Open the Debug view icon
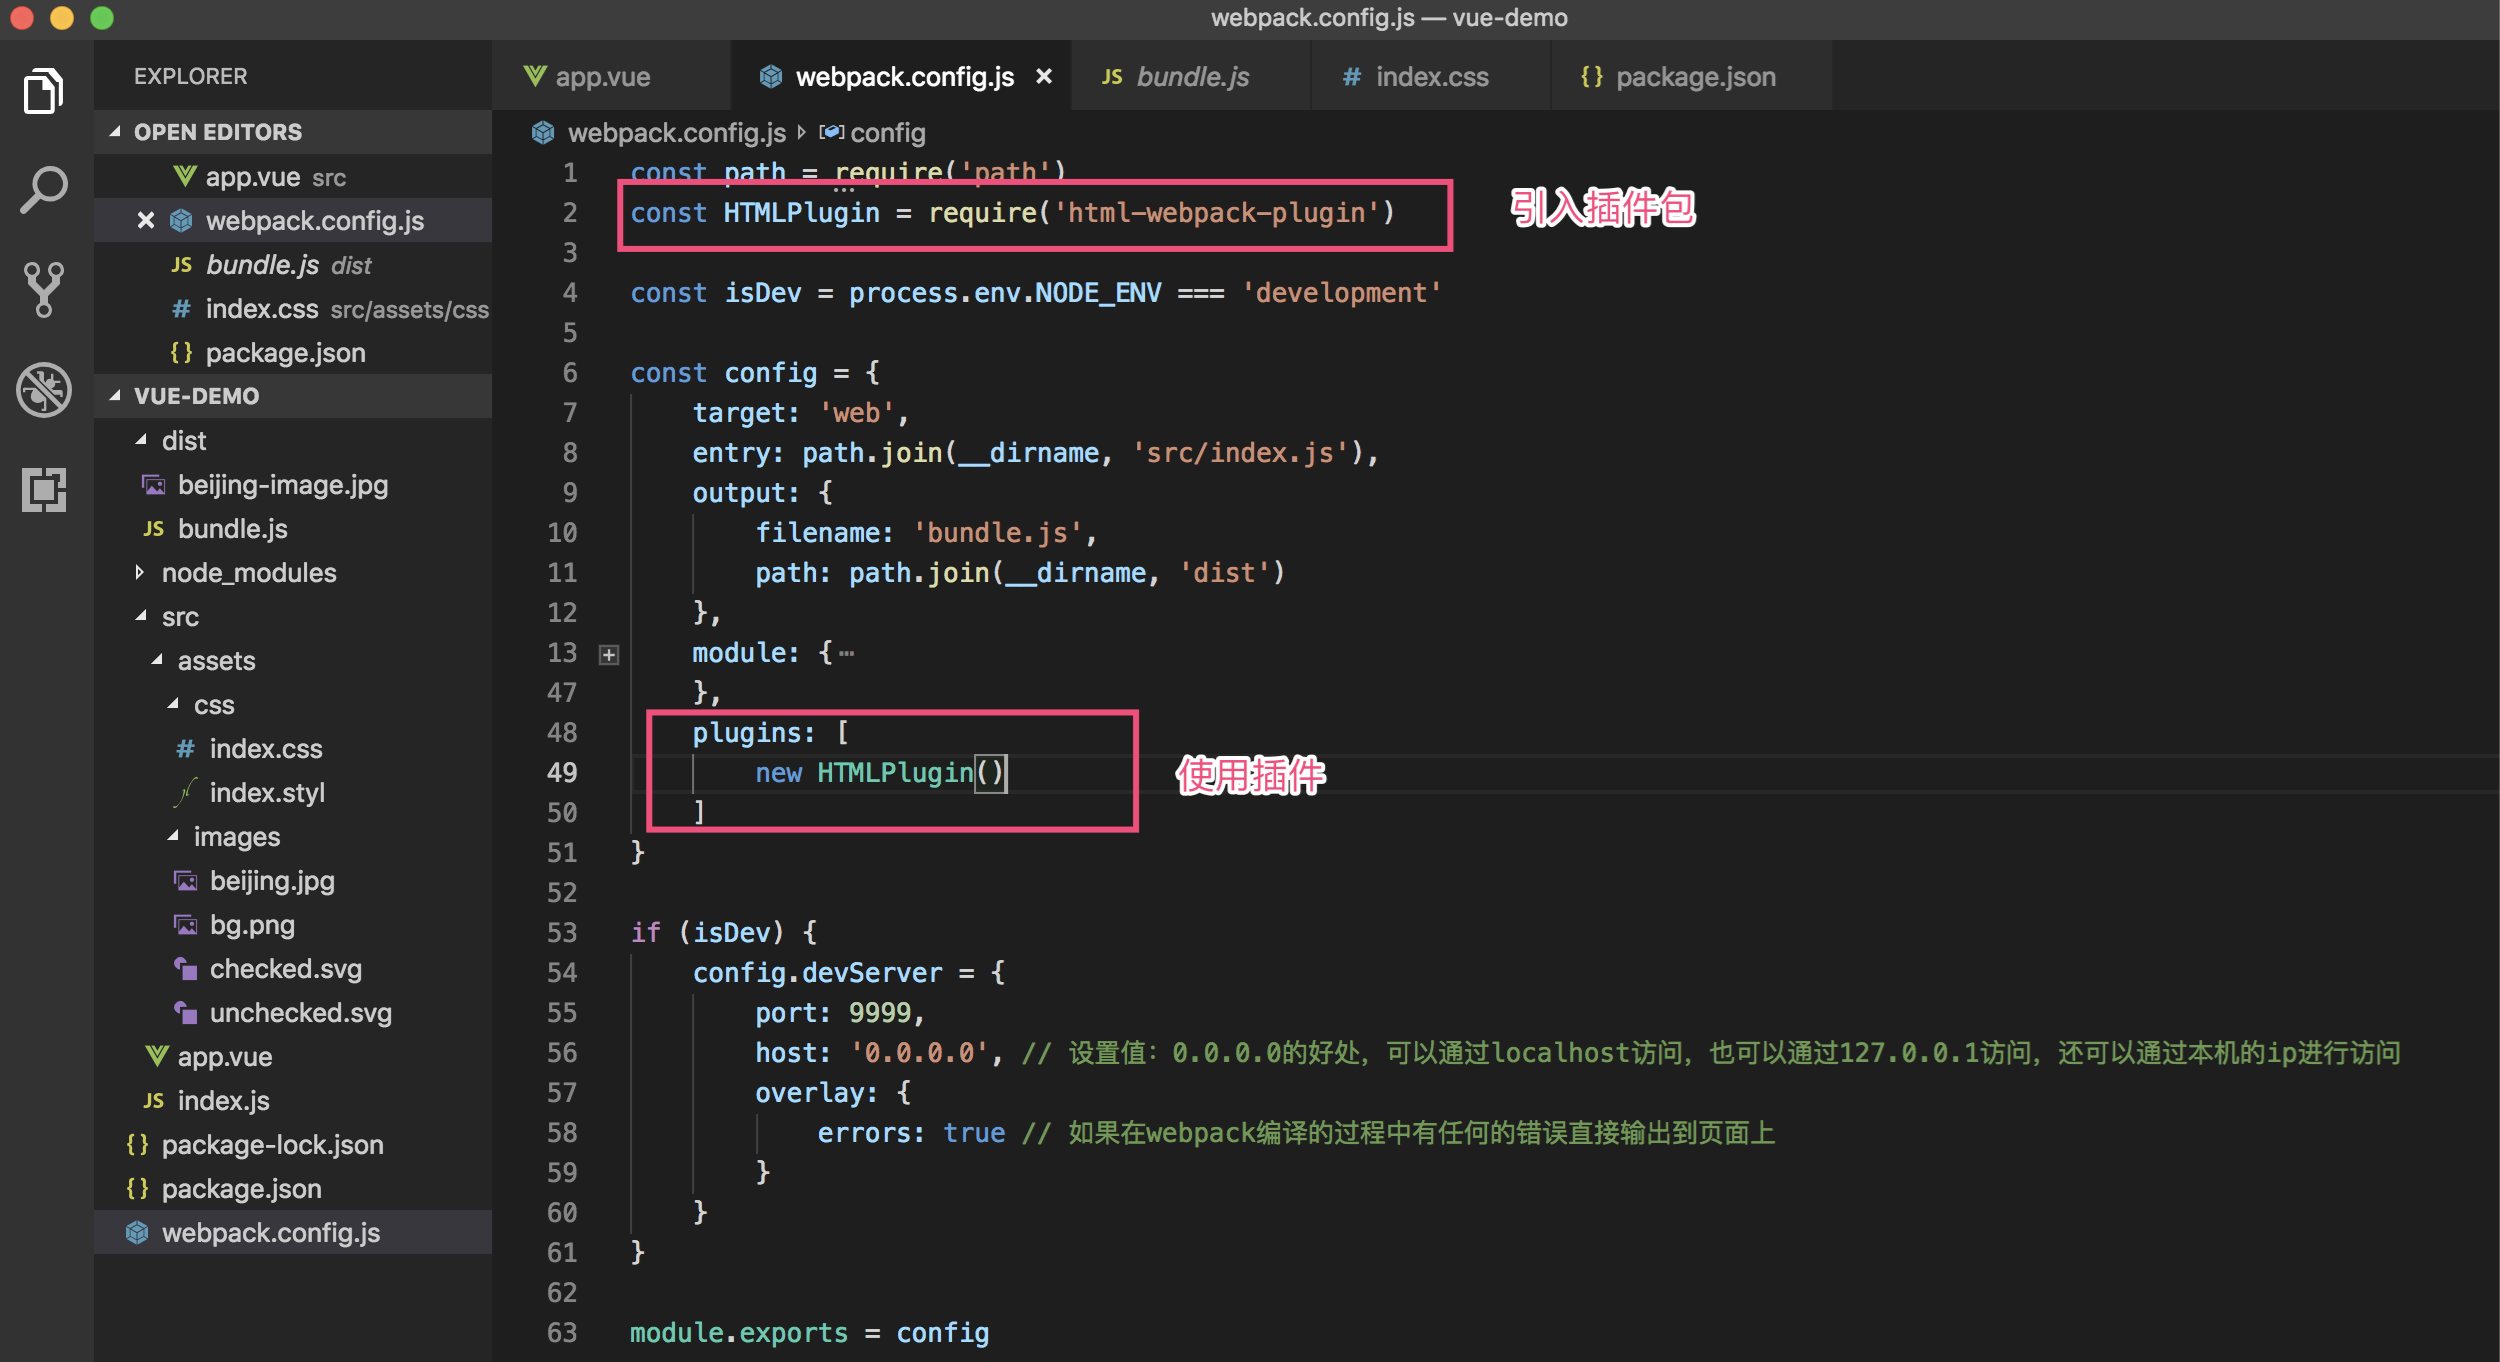This screenshot has height=1362, width=2500. [x=44, y=389]
